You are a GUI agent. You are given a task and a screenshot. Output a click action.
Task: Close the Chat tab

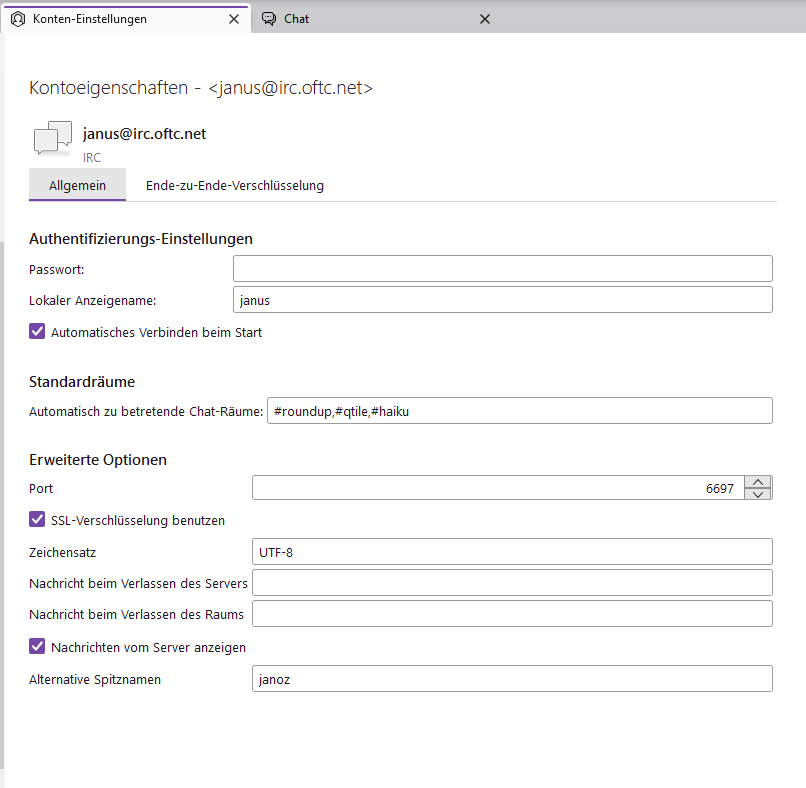[485, 19]
